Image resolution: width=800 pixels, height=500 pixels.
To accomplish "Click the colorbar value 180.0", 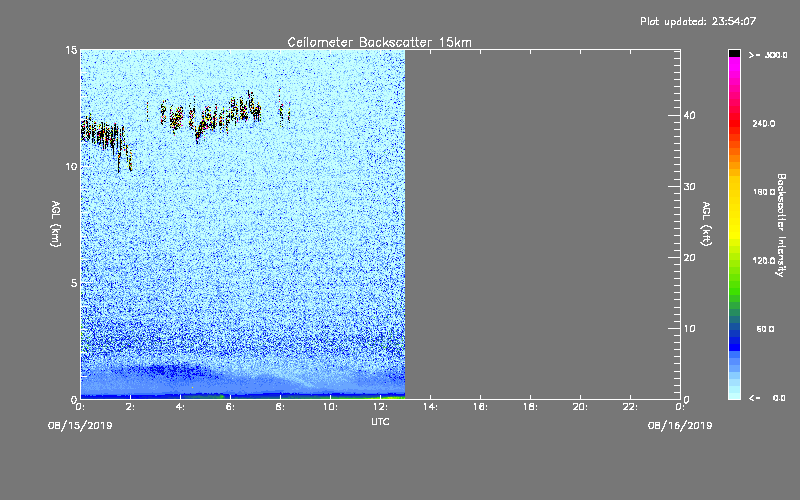I will click(x=764, y=192).
